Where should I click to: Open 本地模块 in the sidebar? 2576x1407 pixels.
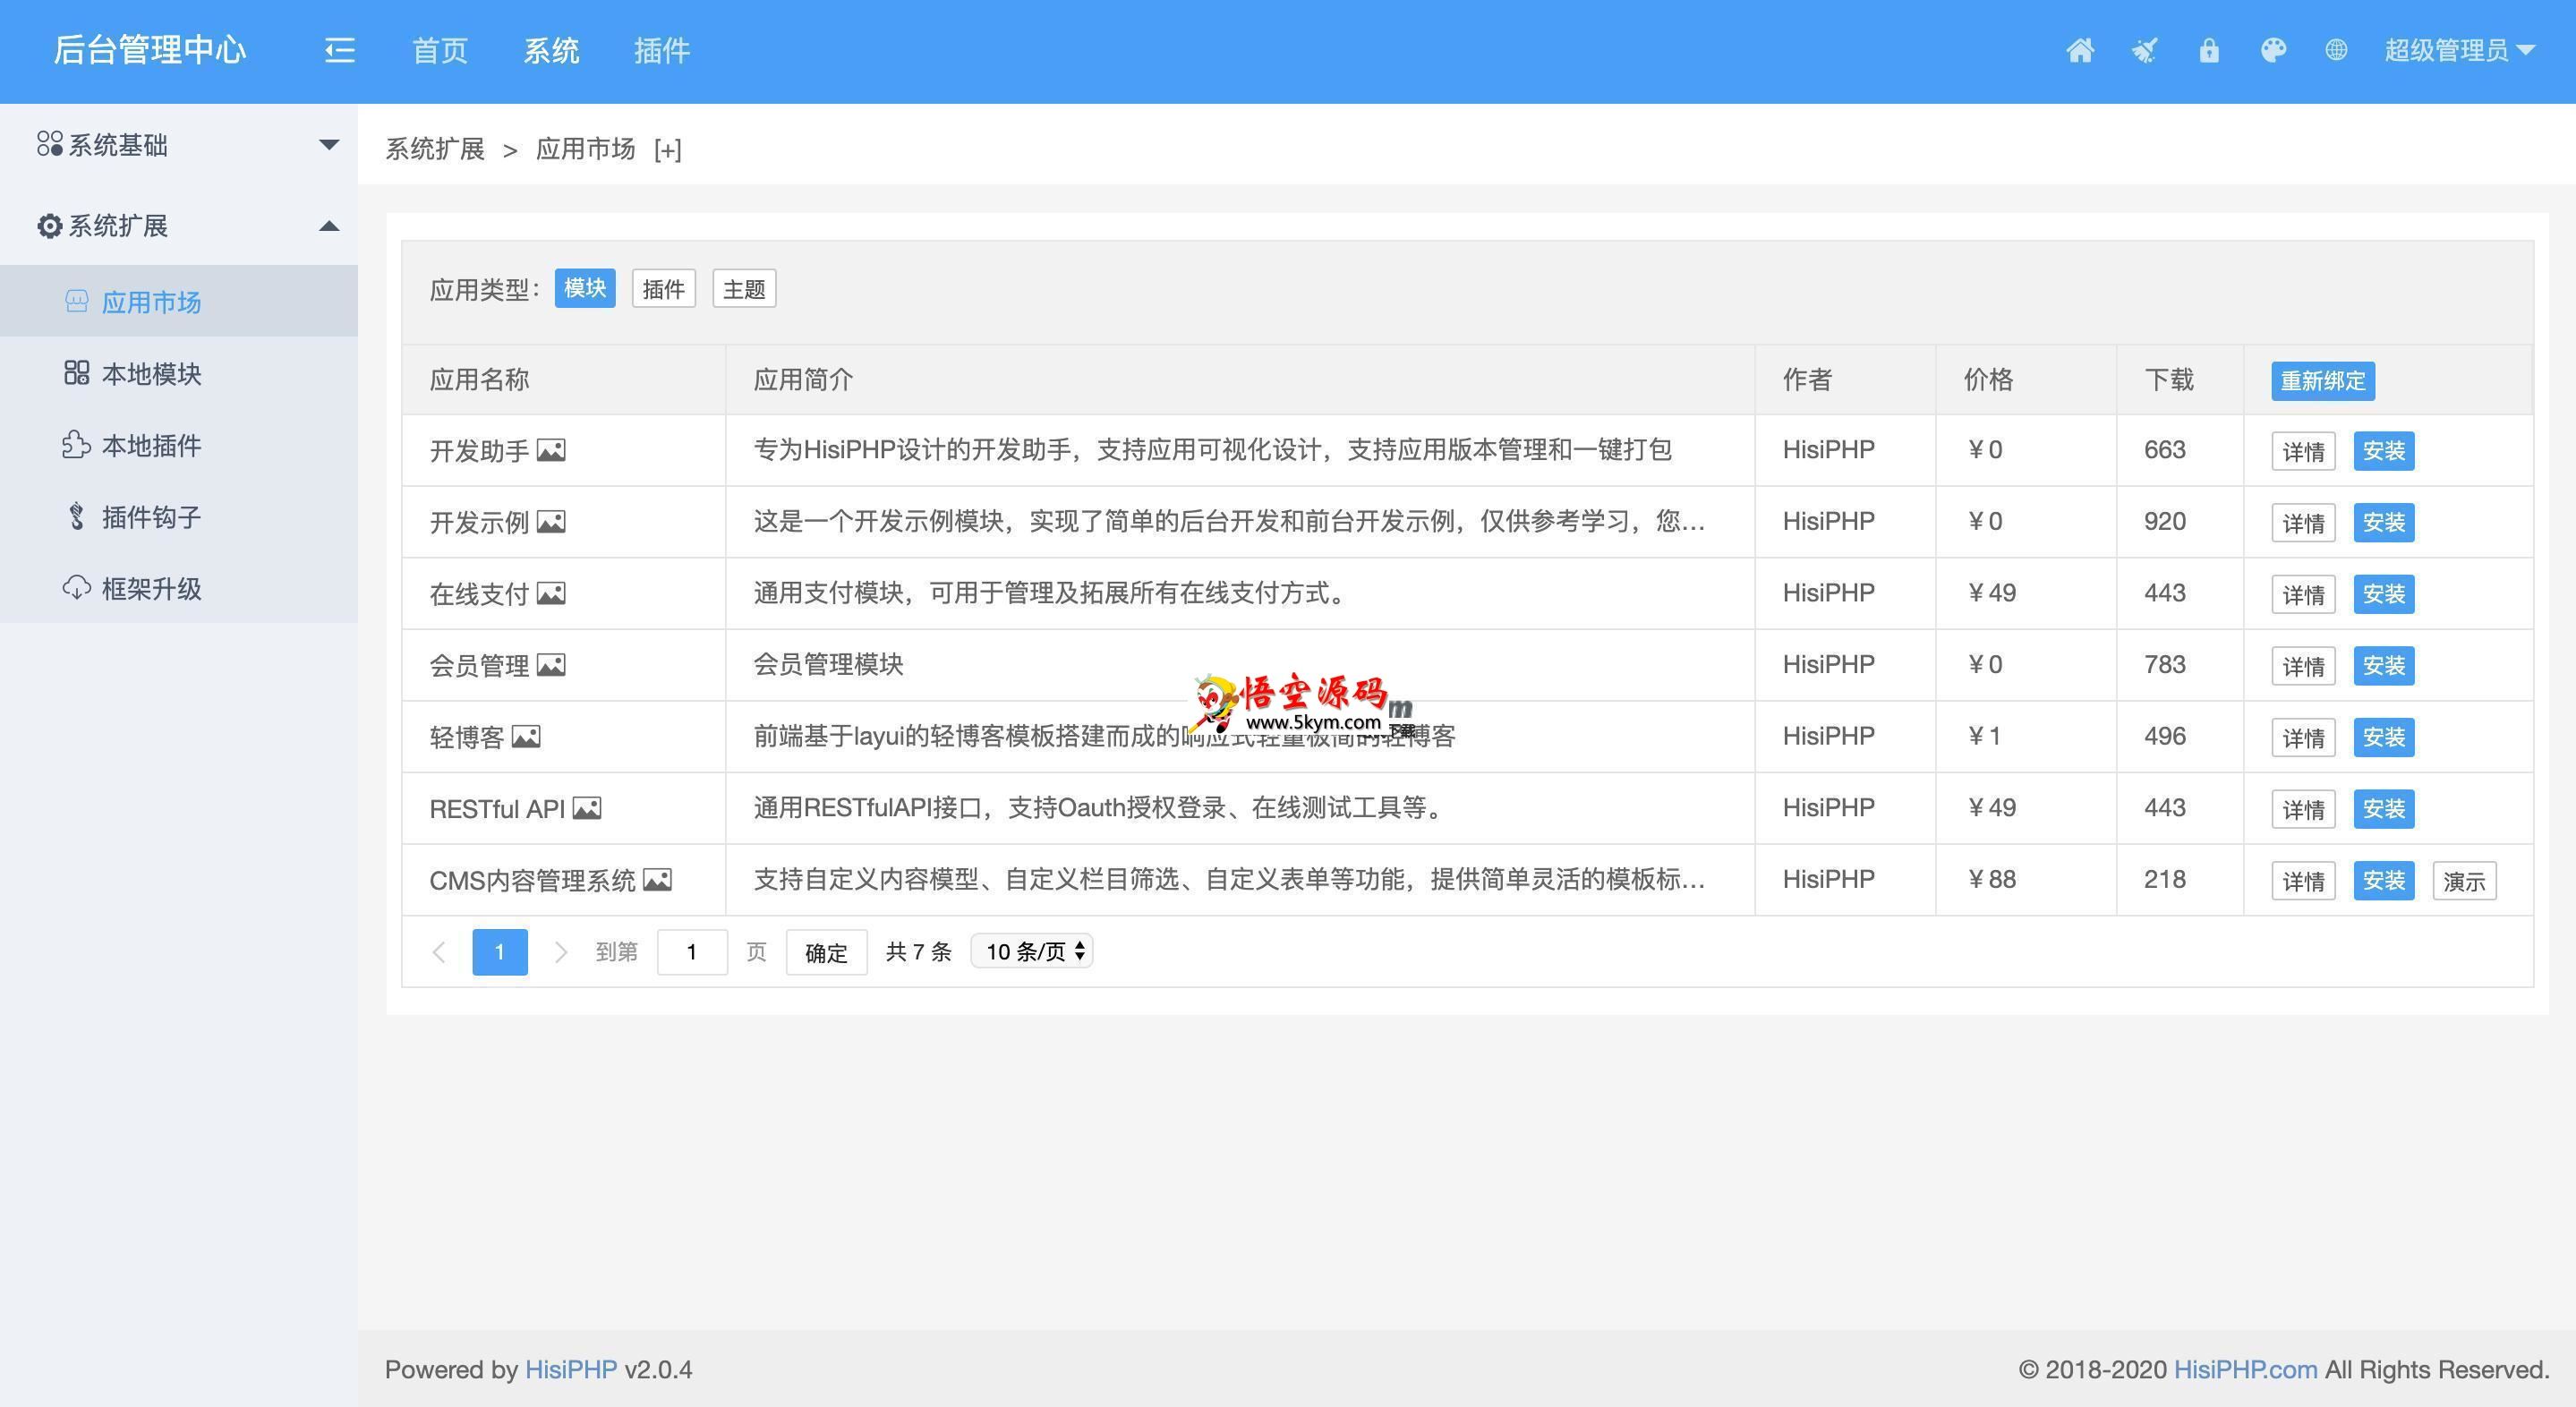179,373
